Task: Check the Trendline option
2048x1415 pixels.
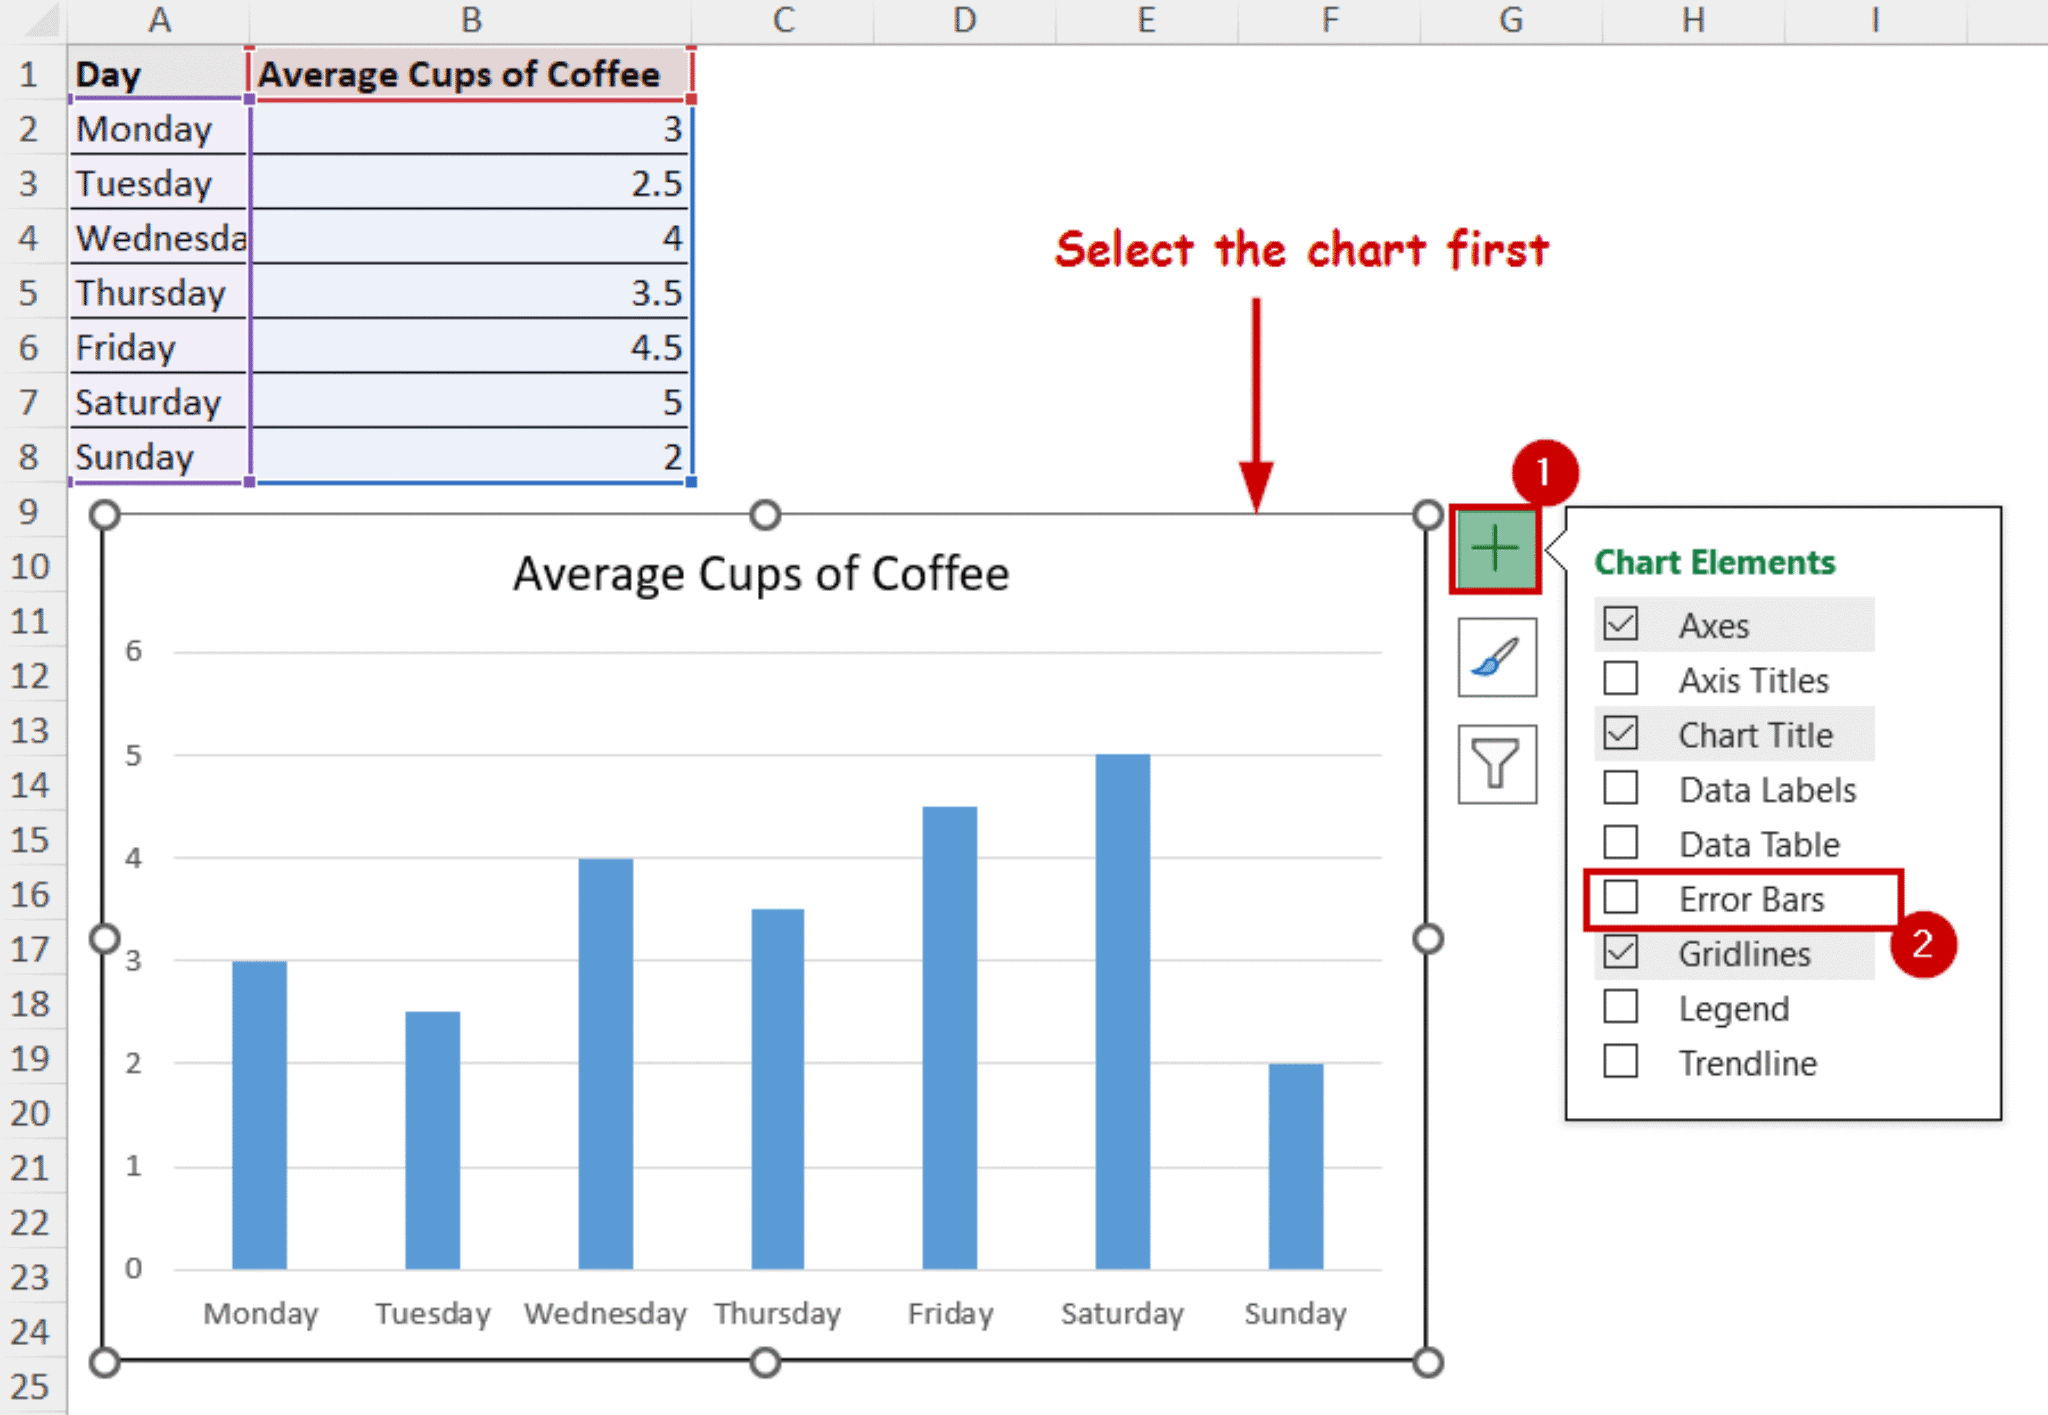Action: pyautogui.click(x=1620, y=1062)
